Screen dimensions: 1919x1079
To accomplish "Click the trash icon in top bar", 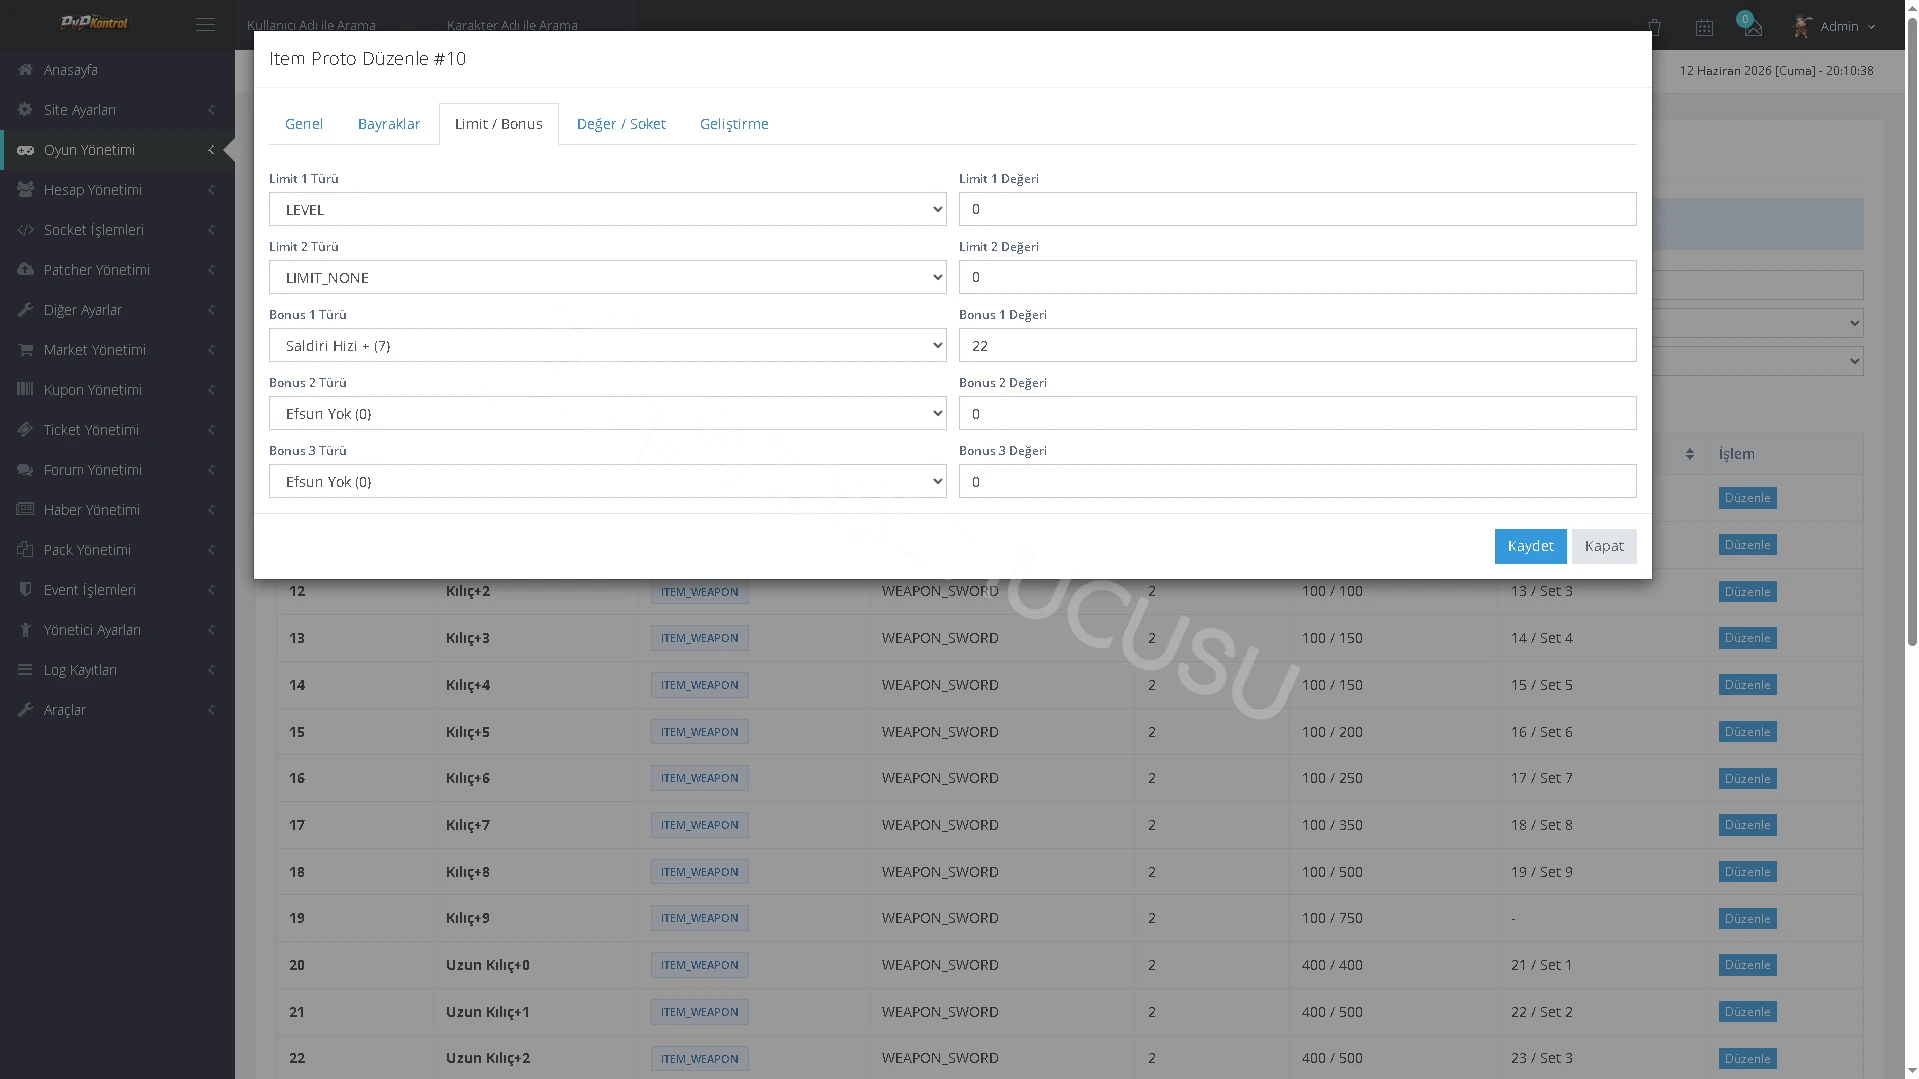I will (x=1655, y=28).
